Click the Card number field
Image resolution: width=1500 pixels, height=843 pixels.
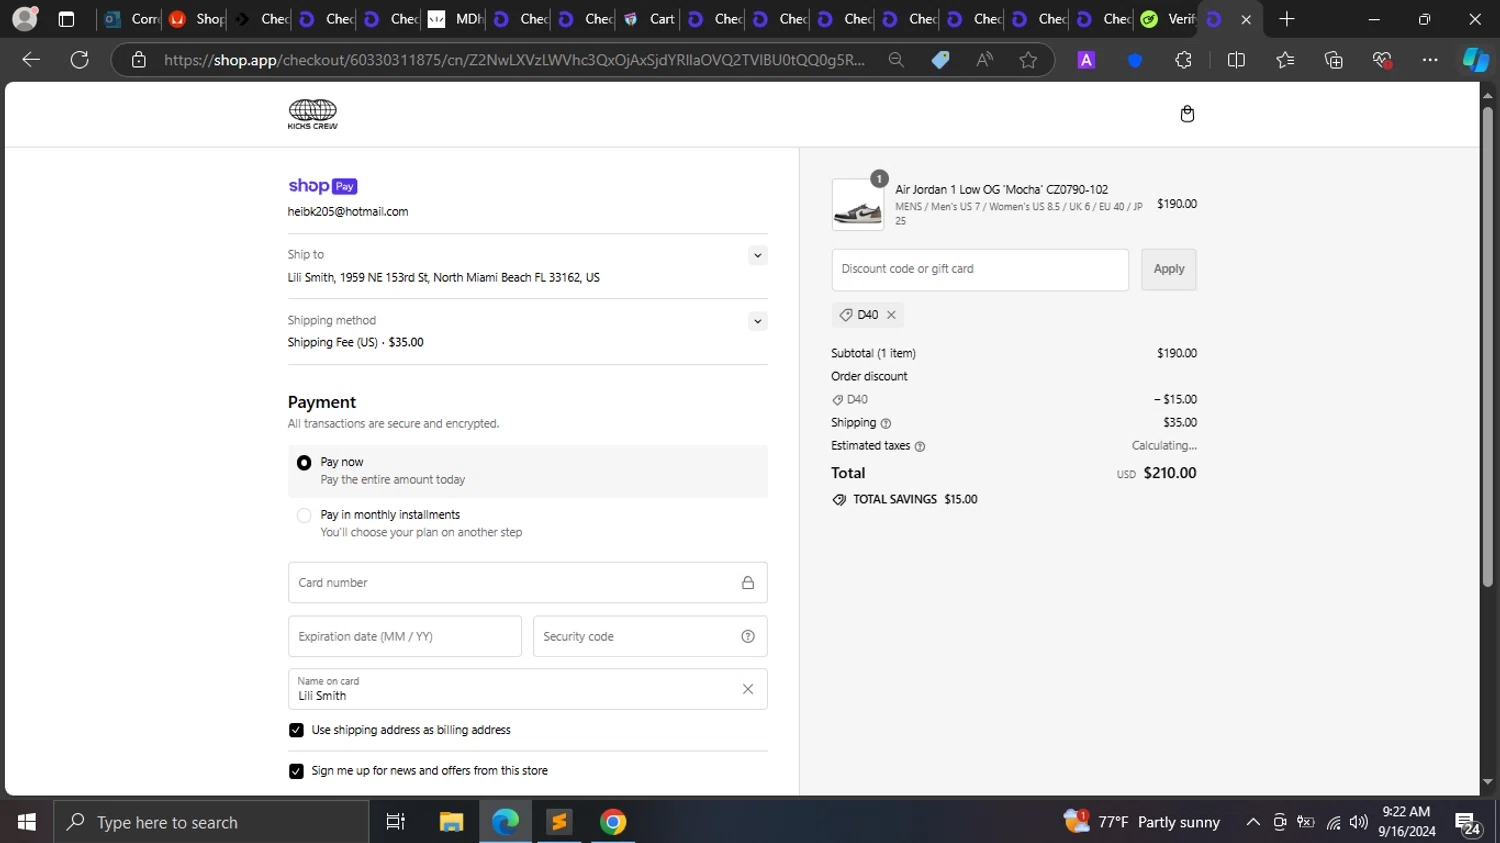point(528,583)
